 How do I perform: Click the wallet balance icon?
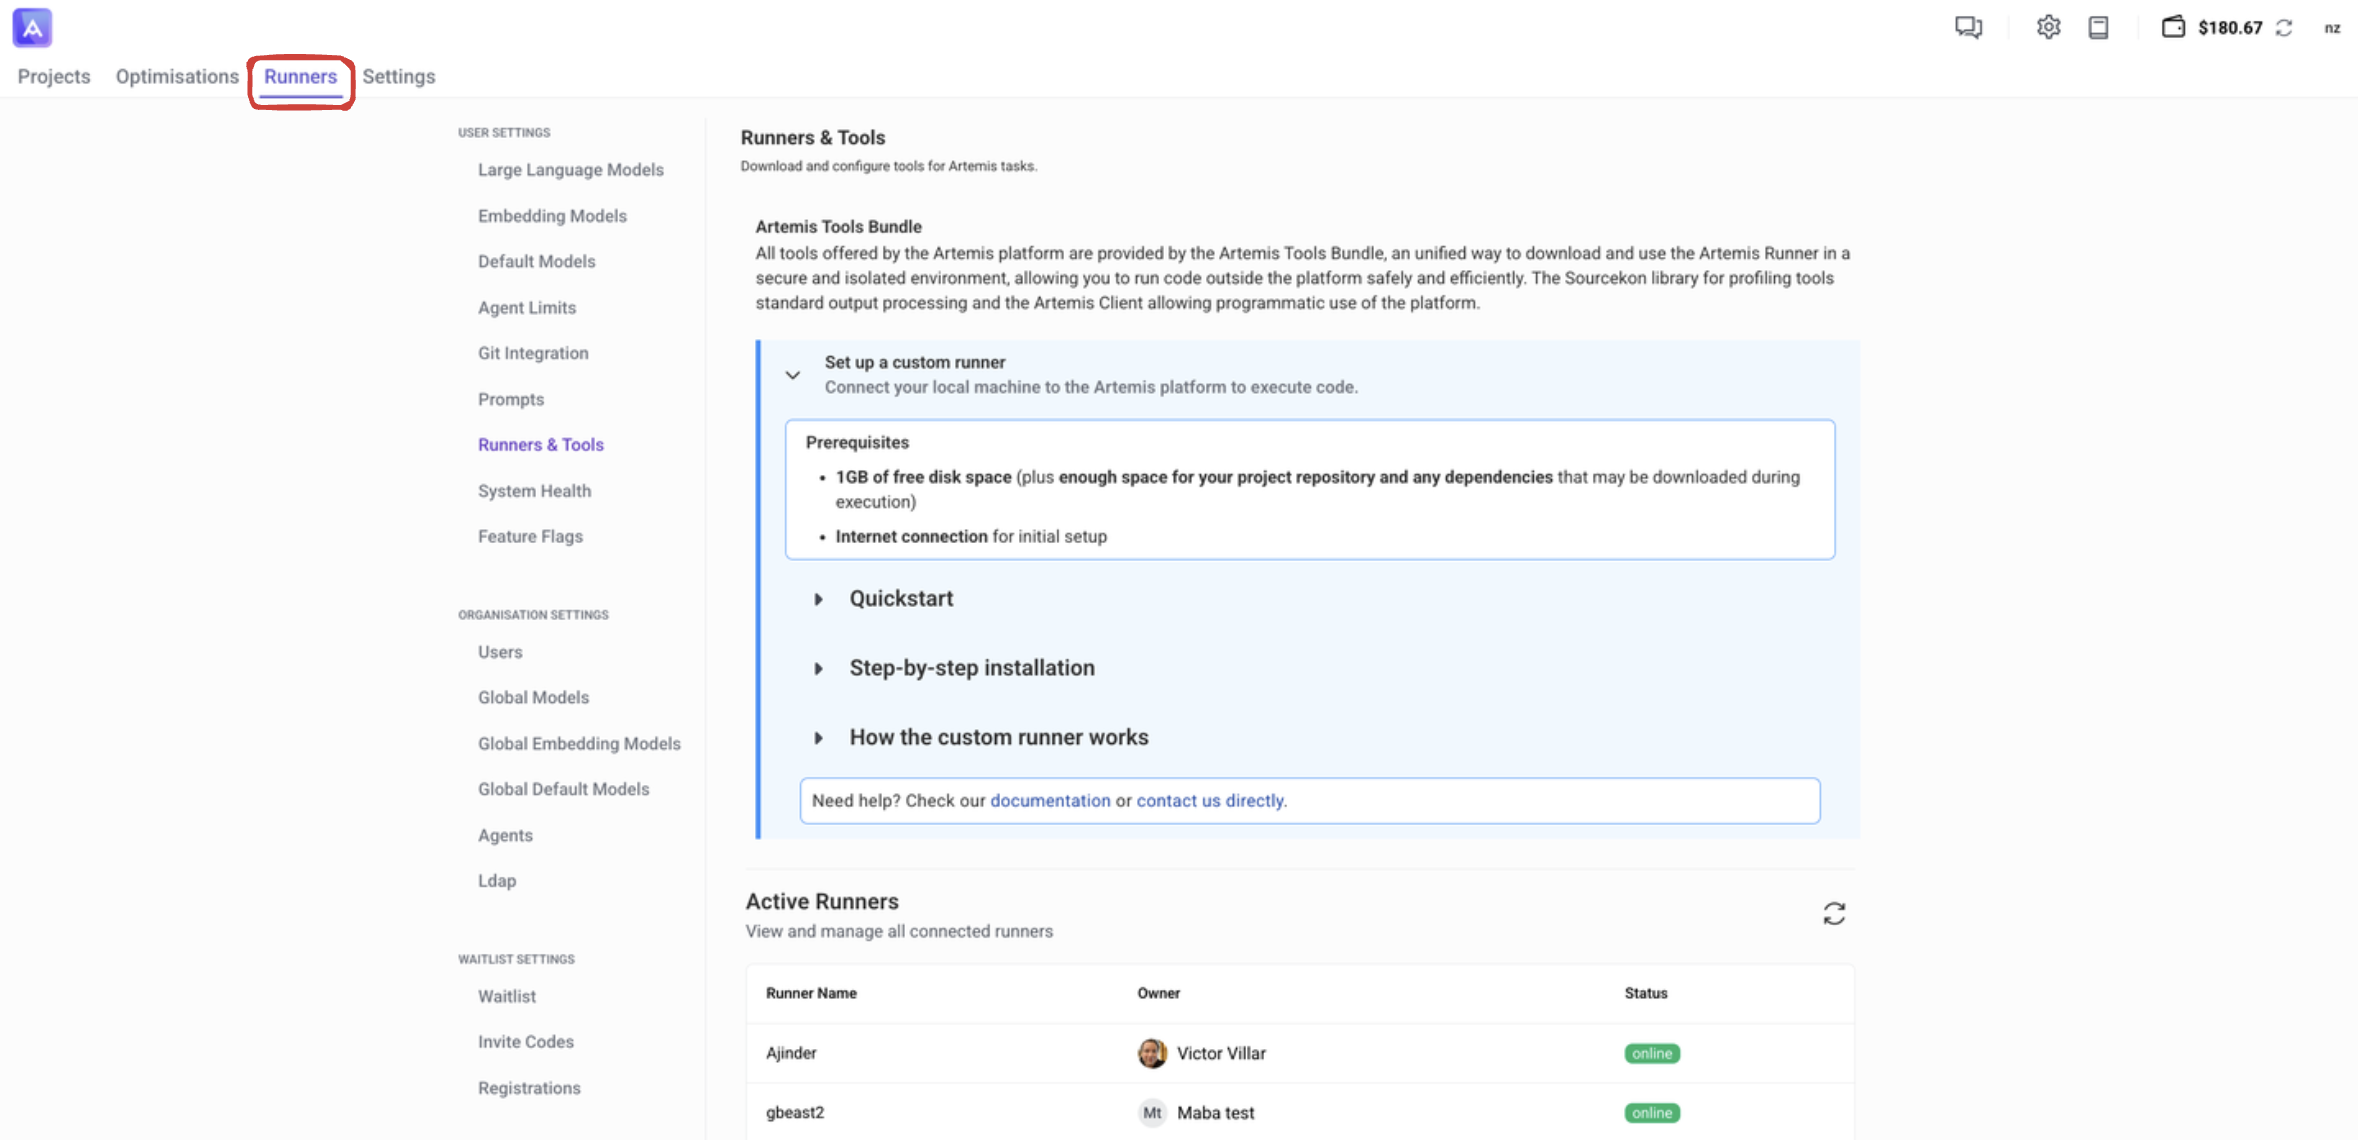pos(2173,27)
